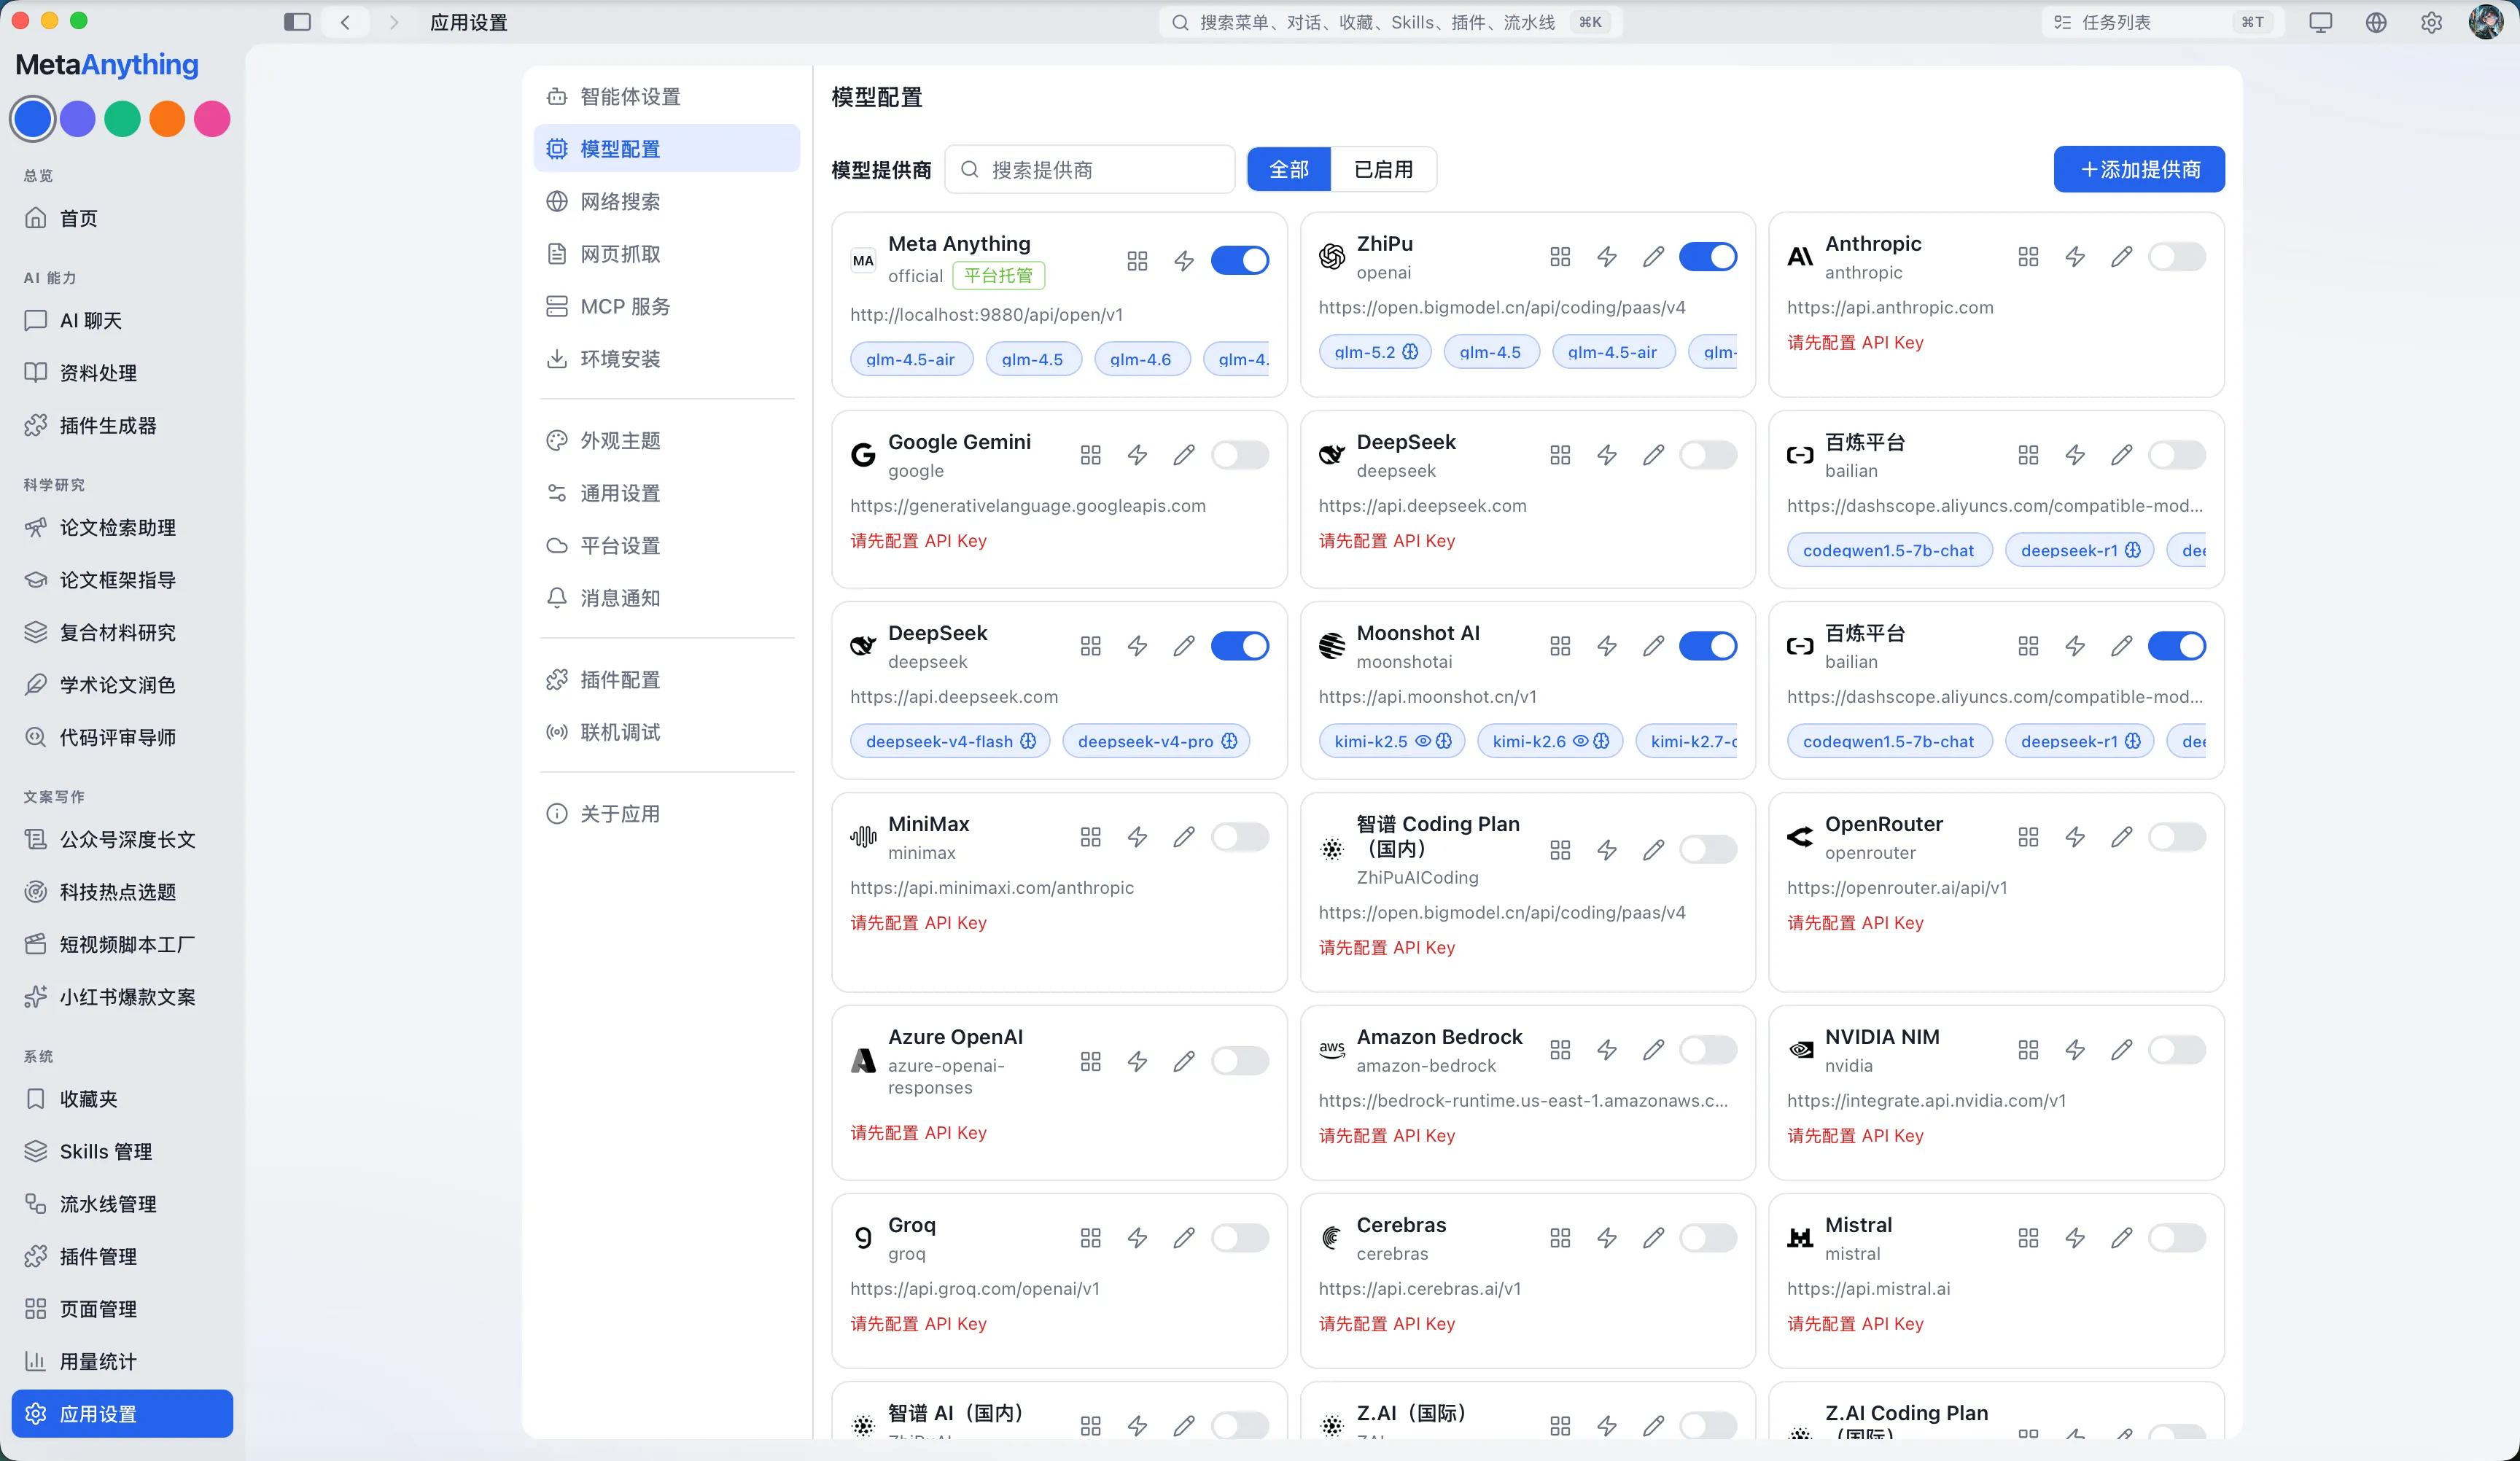This screenshot has width=2520, height=1461.
Task: Click the edit pencil on ZhiPu card
Action: 1653,257
